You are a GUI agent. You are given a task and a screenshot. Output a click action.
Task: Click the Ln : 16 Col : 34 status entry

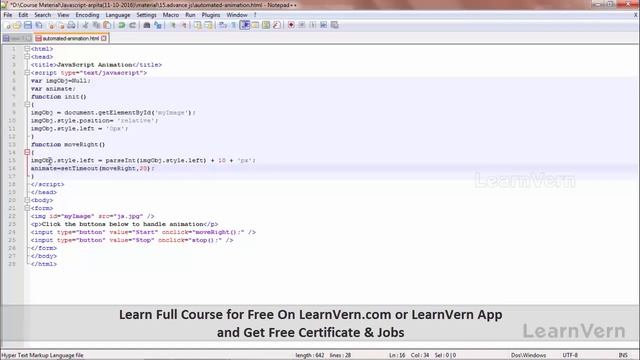[409, 355]
